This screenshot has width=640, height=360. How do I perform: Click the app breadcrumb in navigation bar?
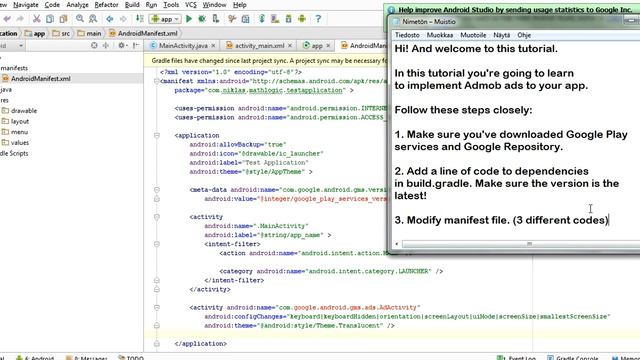click(x=35, y=33)
